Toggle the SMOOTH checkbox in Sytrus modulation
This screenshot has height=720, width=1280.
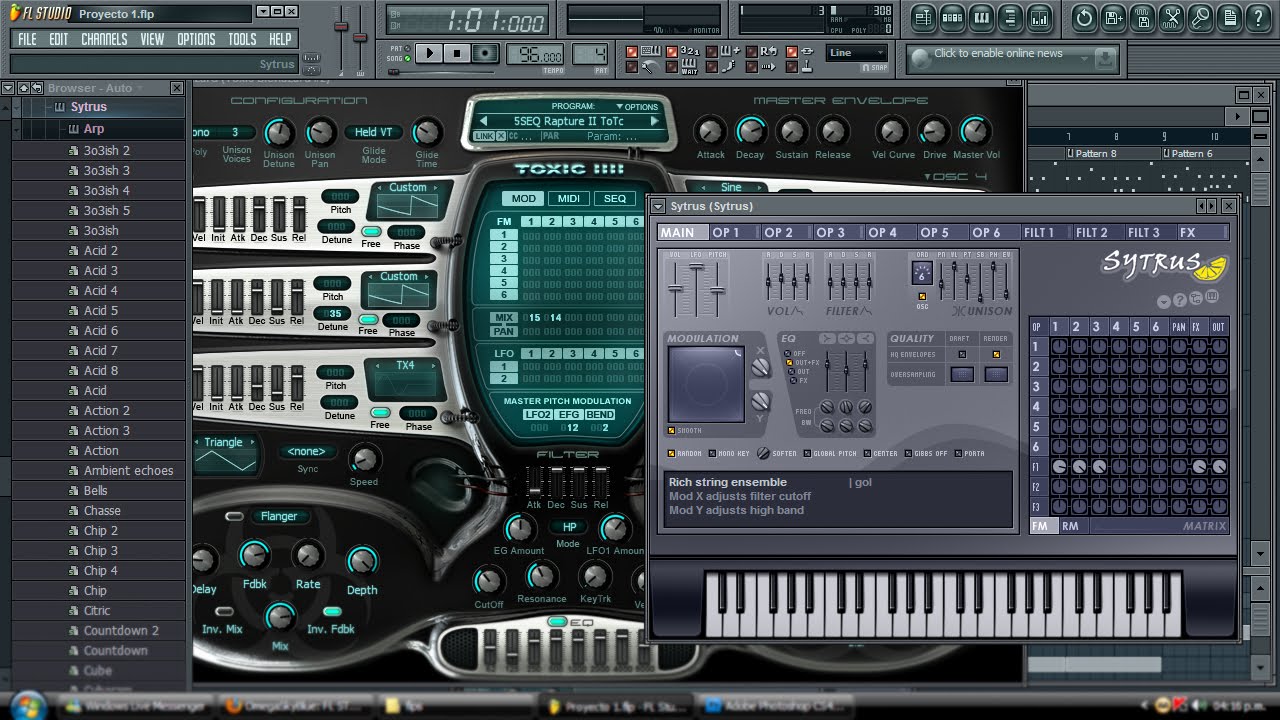(671, 430)
